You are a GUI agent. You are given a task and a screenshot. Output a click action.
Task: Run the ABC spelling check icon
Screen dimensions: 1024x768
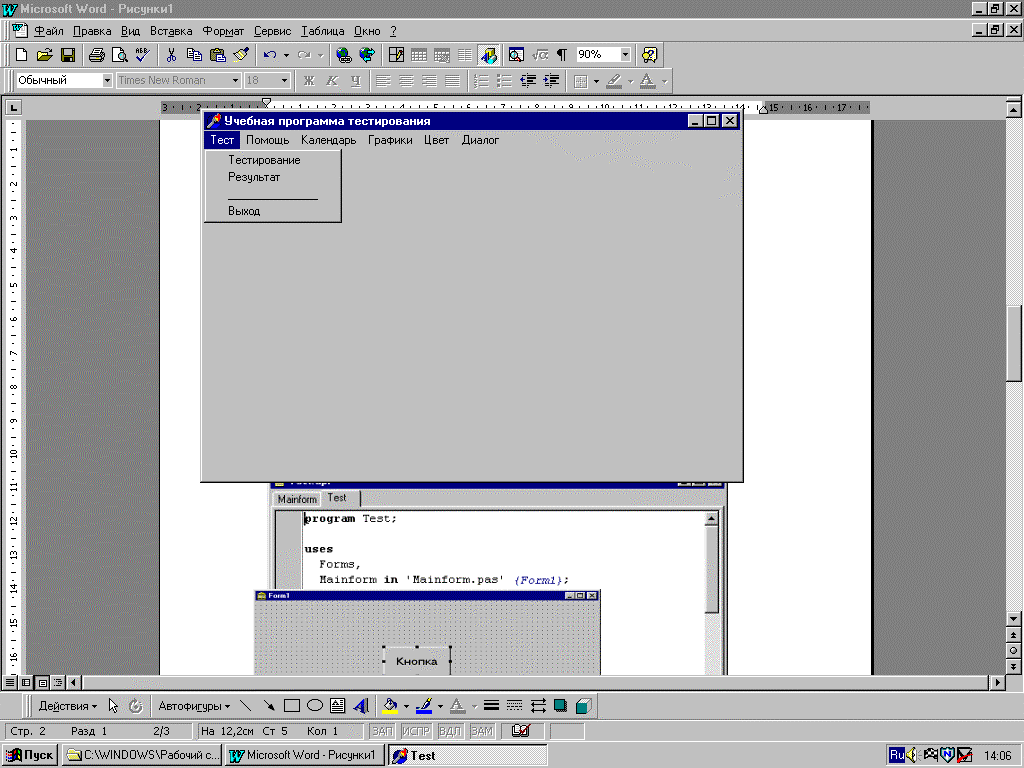pos(142,56)
